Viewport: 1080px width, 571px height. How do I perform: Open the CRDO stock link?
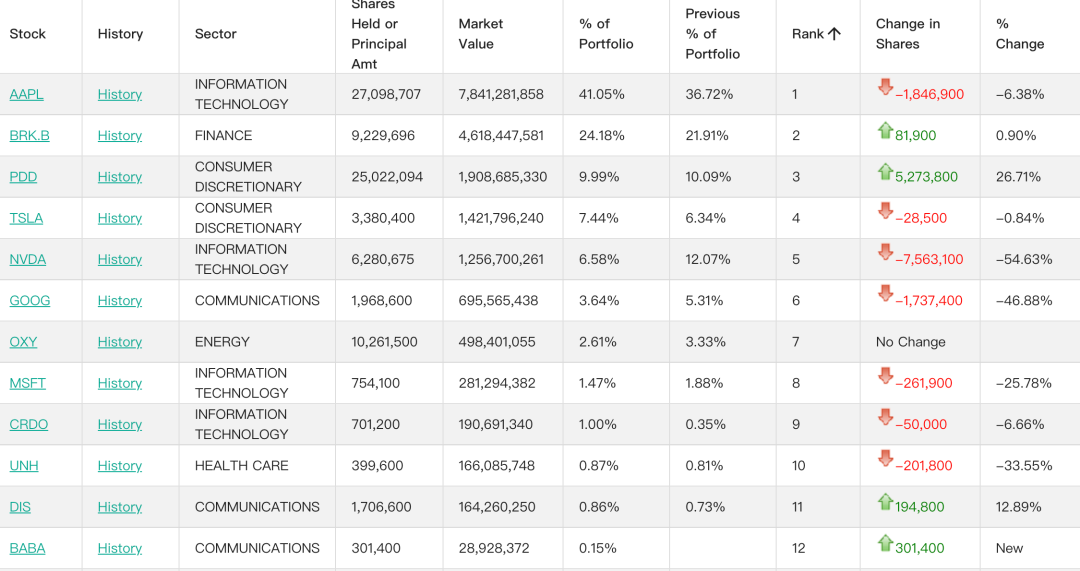click(x=29, y=425)
